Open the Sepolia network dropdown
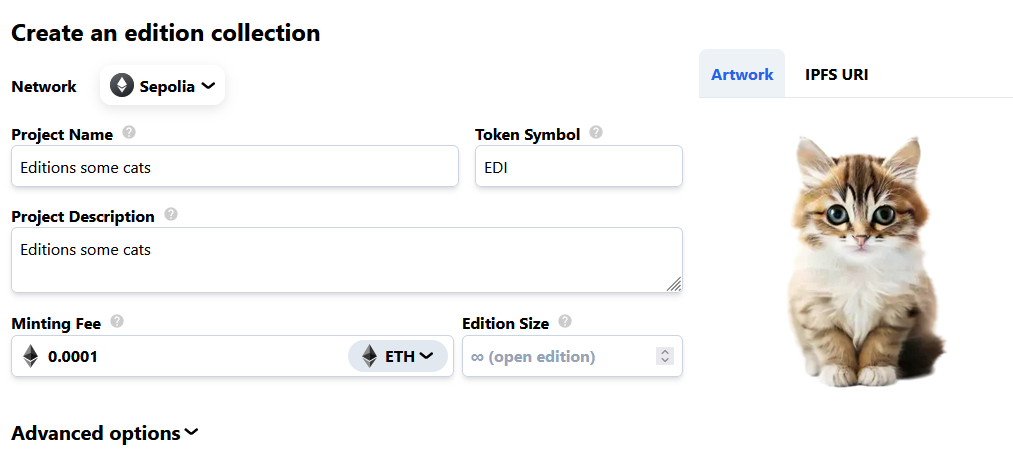1013x461 pixels. [x=163, y=86]
